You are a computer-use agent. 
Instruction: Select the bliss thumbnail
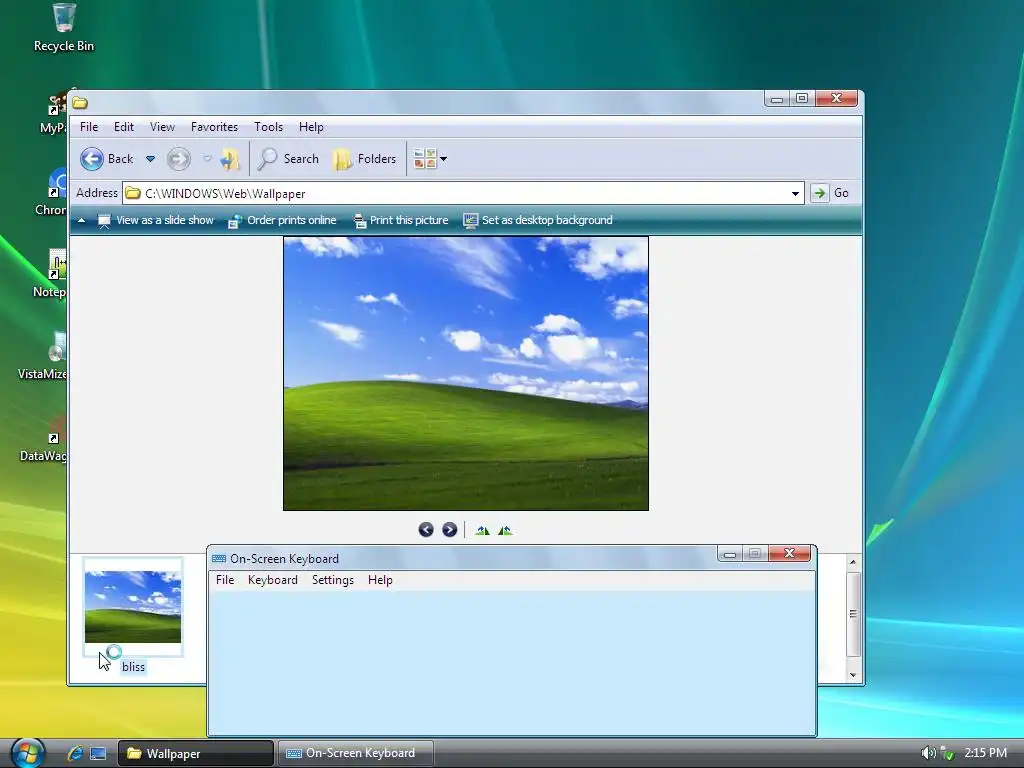[x=133, y=607]
